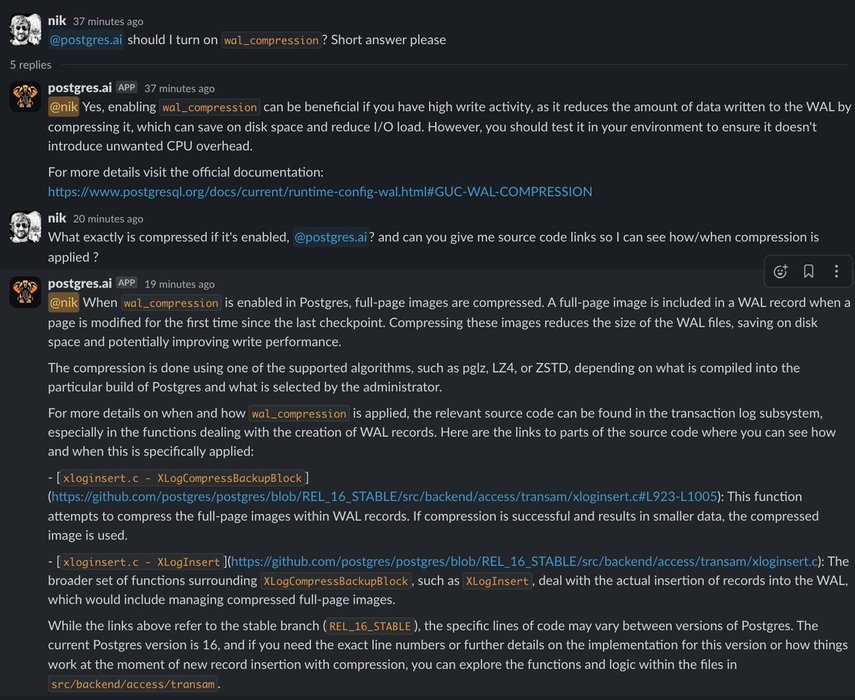Bookmark the postgres.ai reply for later
This screenshot has width=855, height=700.
pos(808,271)
